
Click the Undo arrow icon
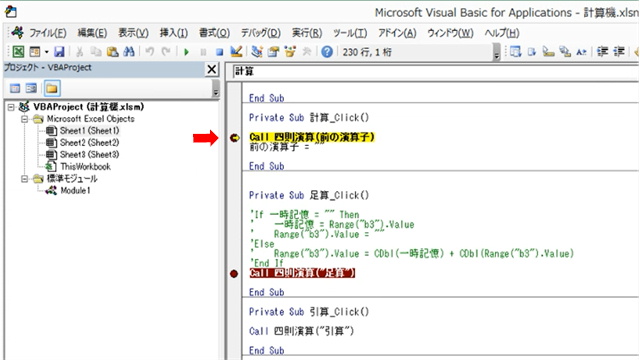pos(150,52)
